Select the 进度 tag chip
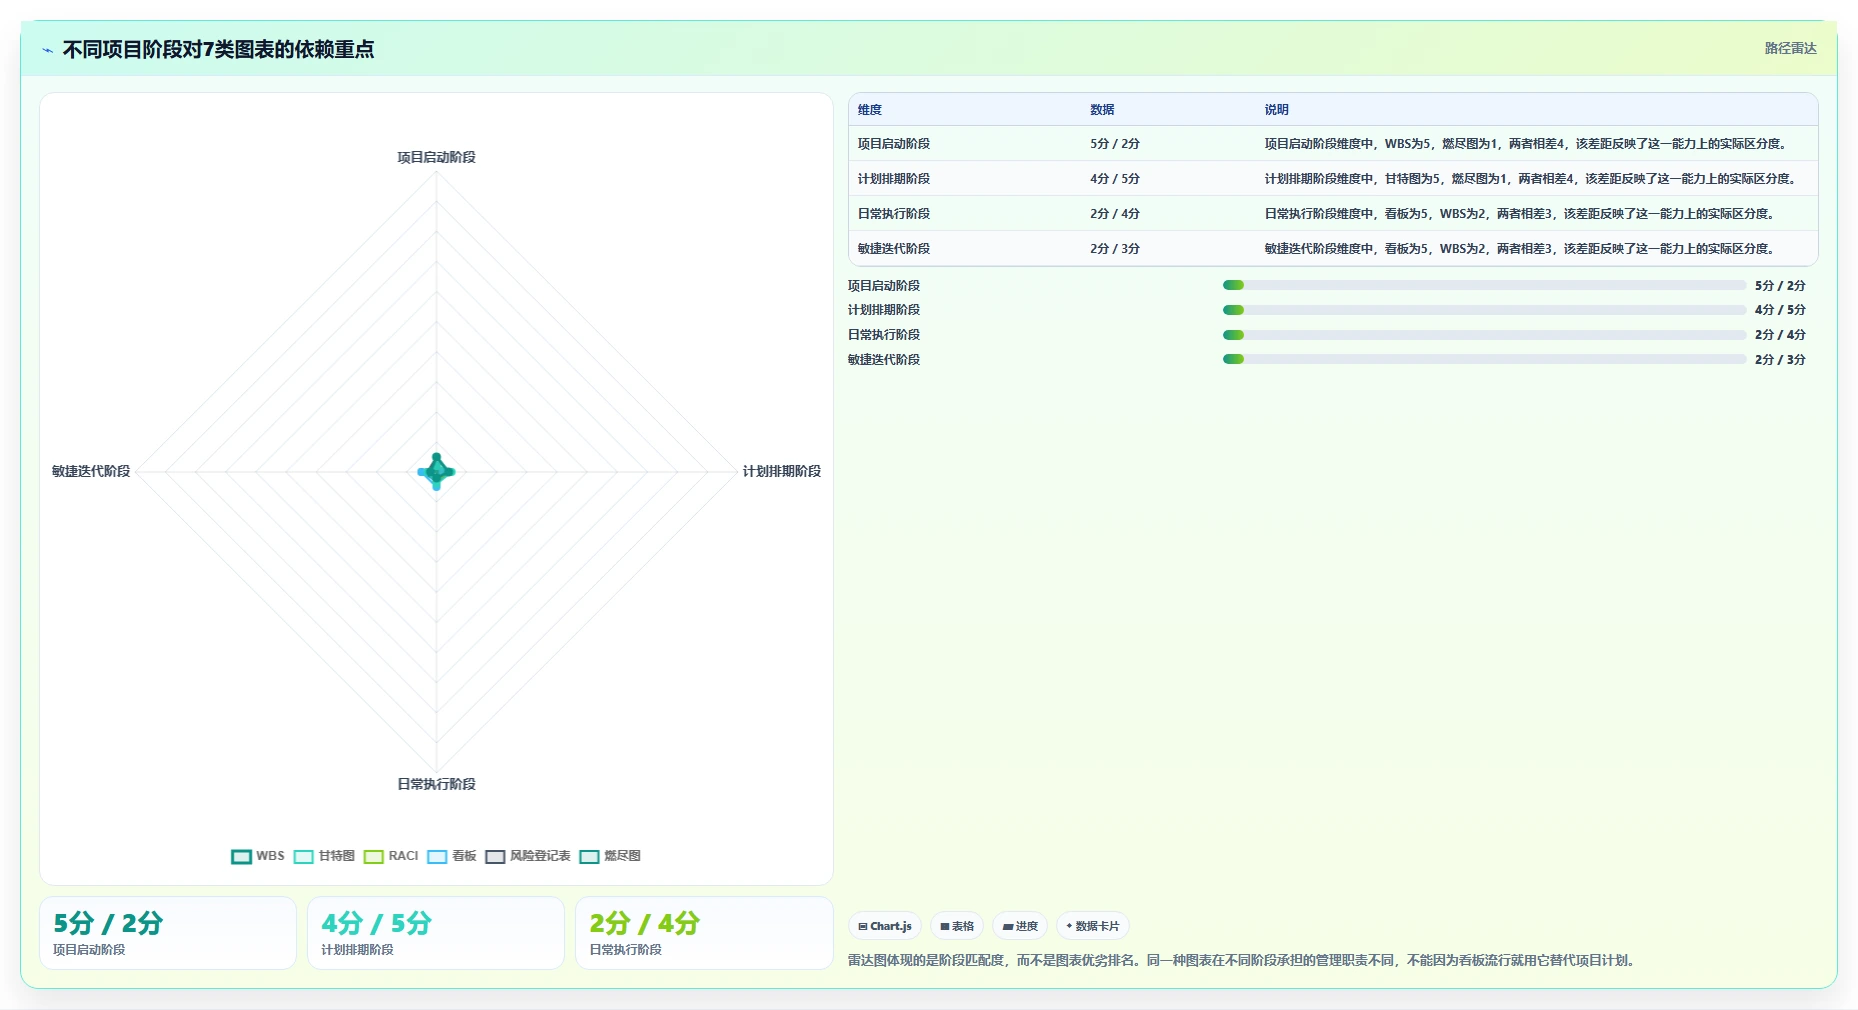 click(1021, 926)
